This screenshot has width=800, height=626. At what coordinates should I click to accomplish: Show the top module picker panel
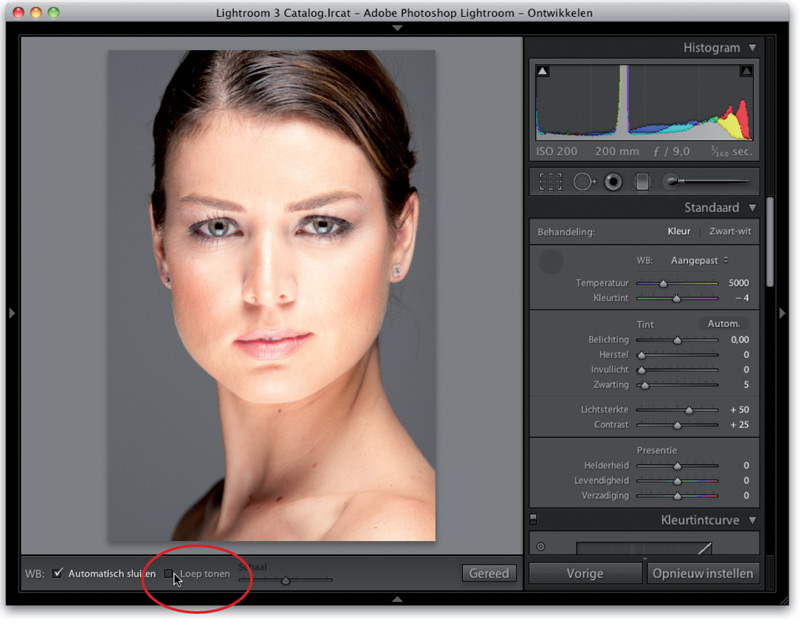pyautogui.click(x=397, y=28)
